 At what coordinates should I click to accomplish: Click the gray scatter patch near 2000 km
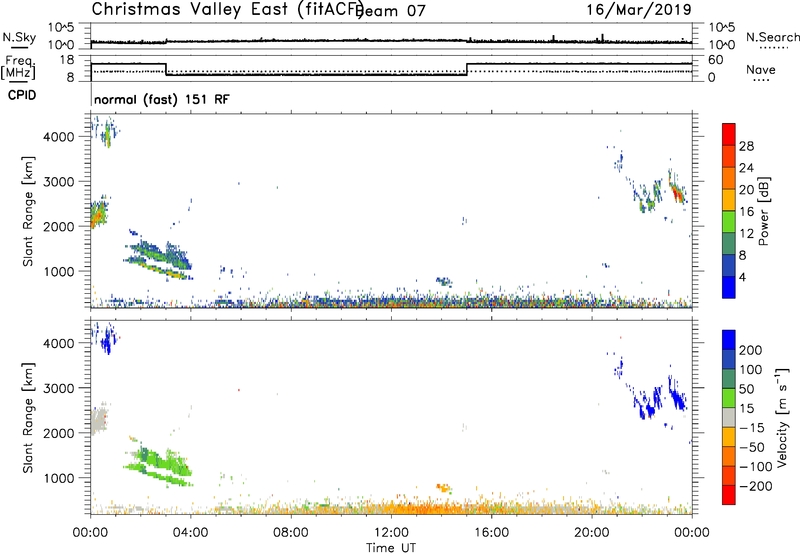[x=99, y=419]
